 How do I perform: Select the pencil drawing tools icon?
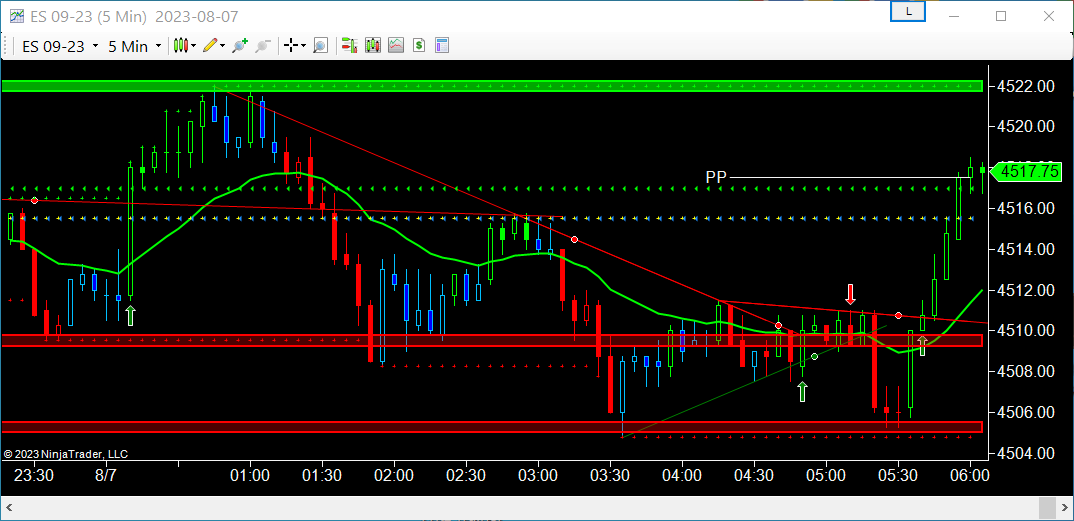pos(211,46)
